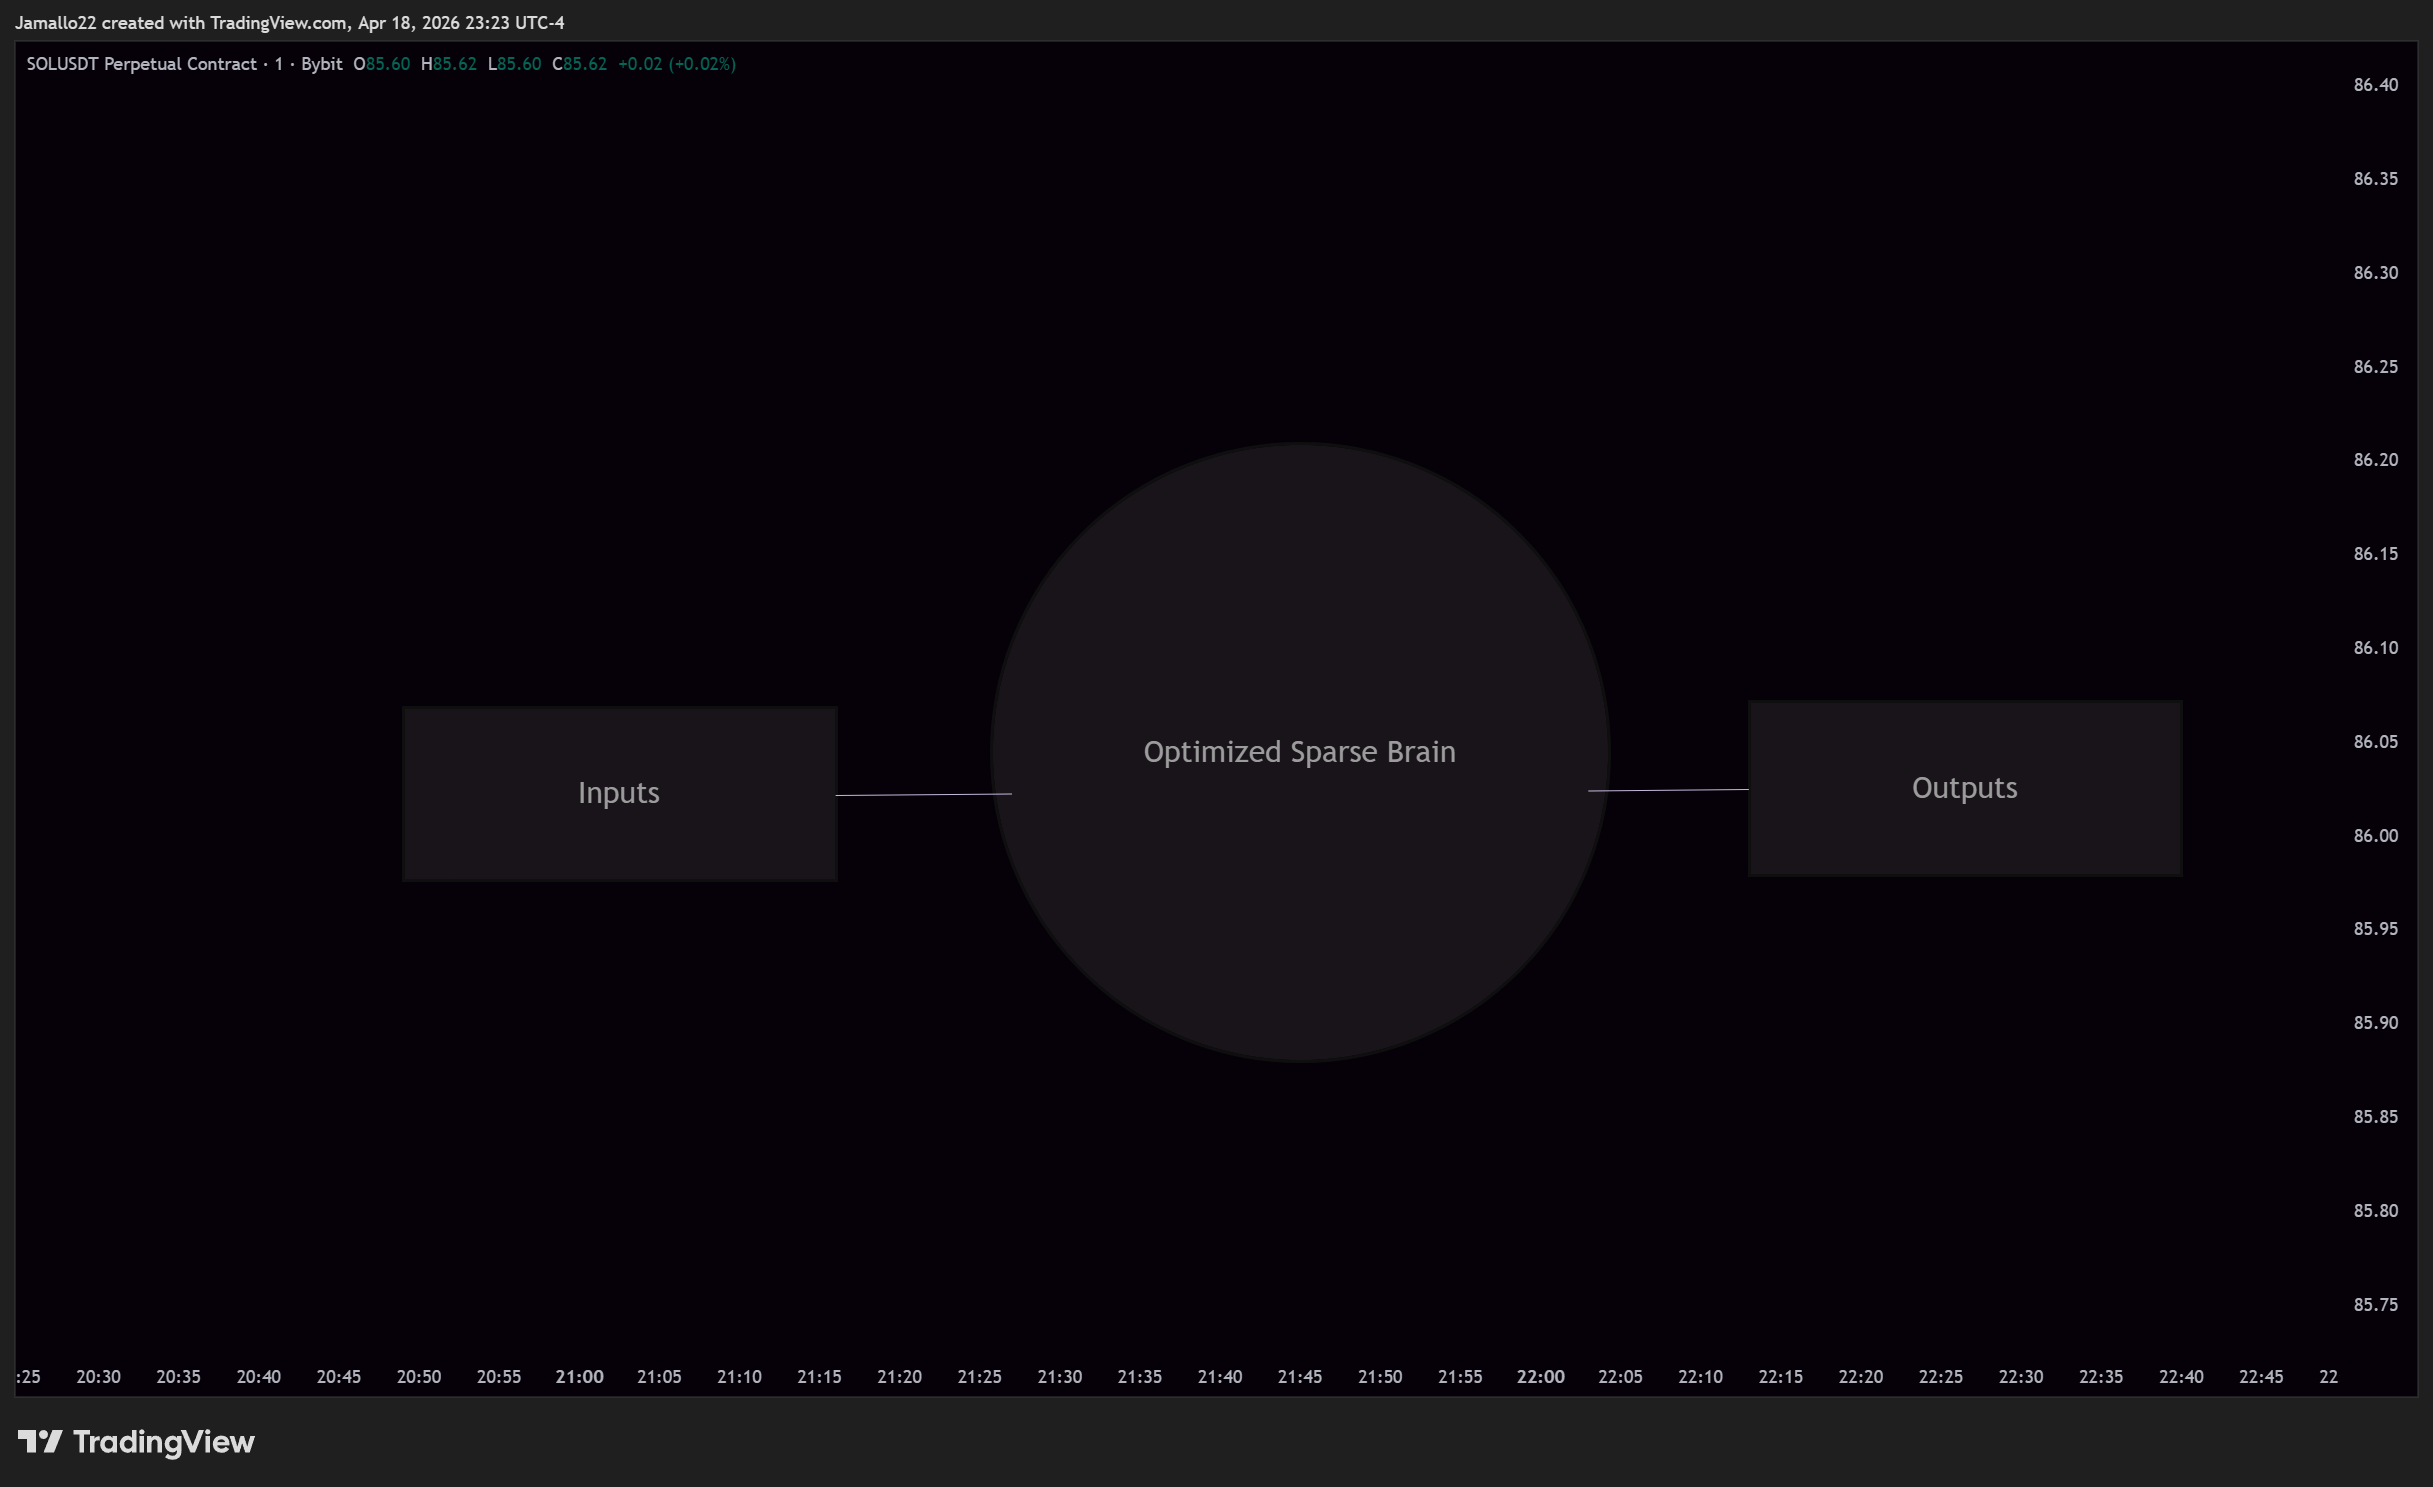Image resolution: width=2433 pixels, height=1487 pixels.
Task: Click the high value H85.62
Action: click(449, 64)
